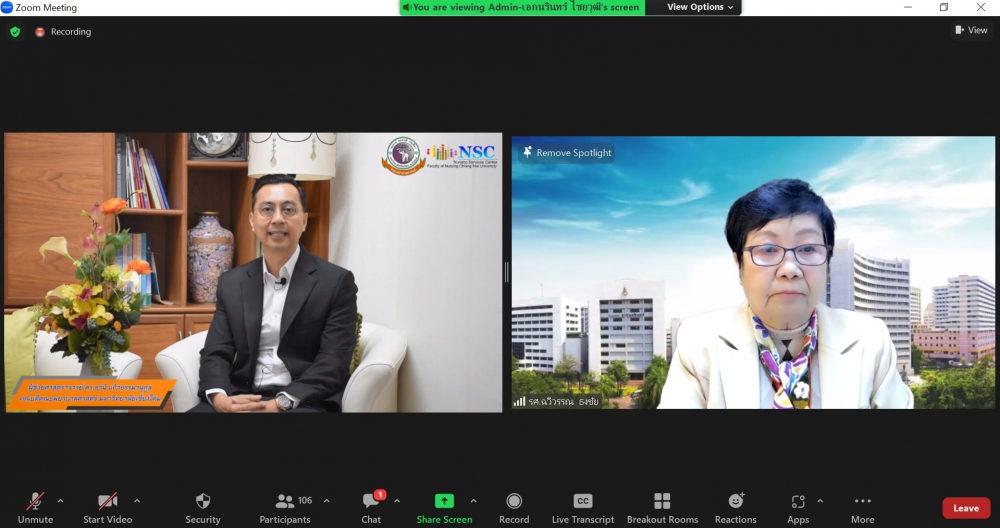
Task: Click Remove Spotlight on the right video
Action: tap(567, 153)
